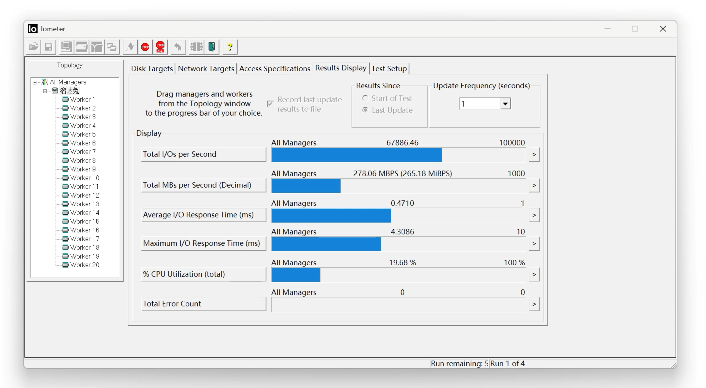This screenshot has height=388, width=706.
Task: Open the Access Specifications tab
Action: click(275, 68)
